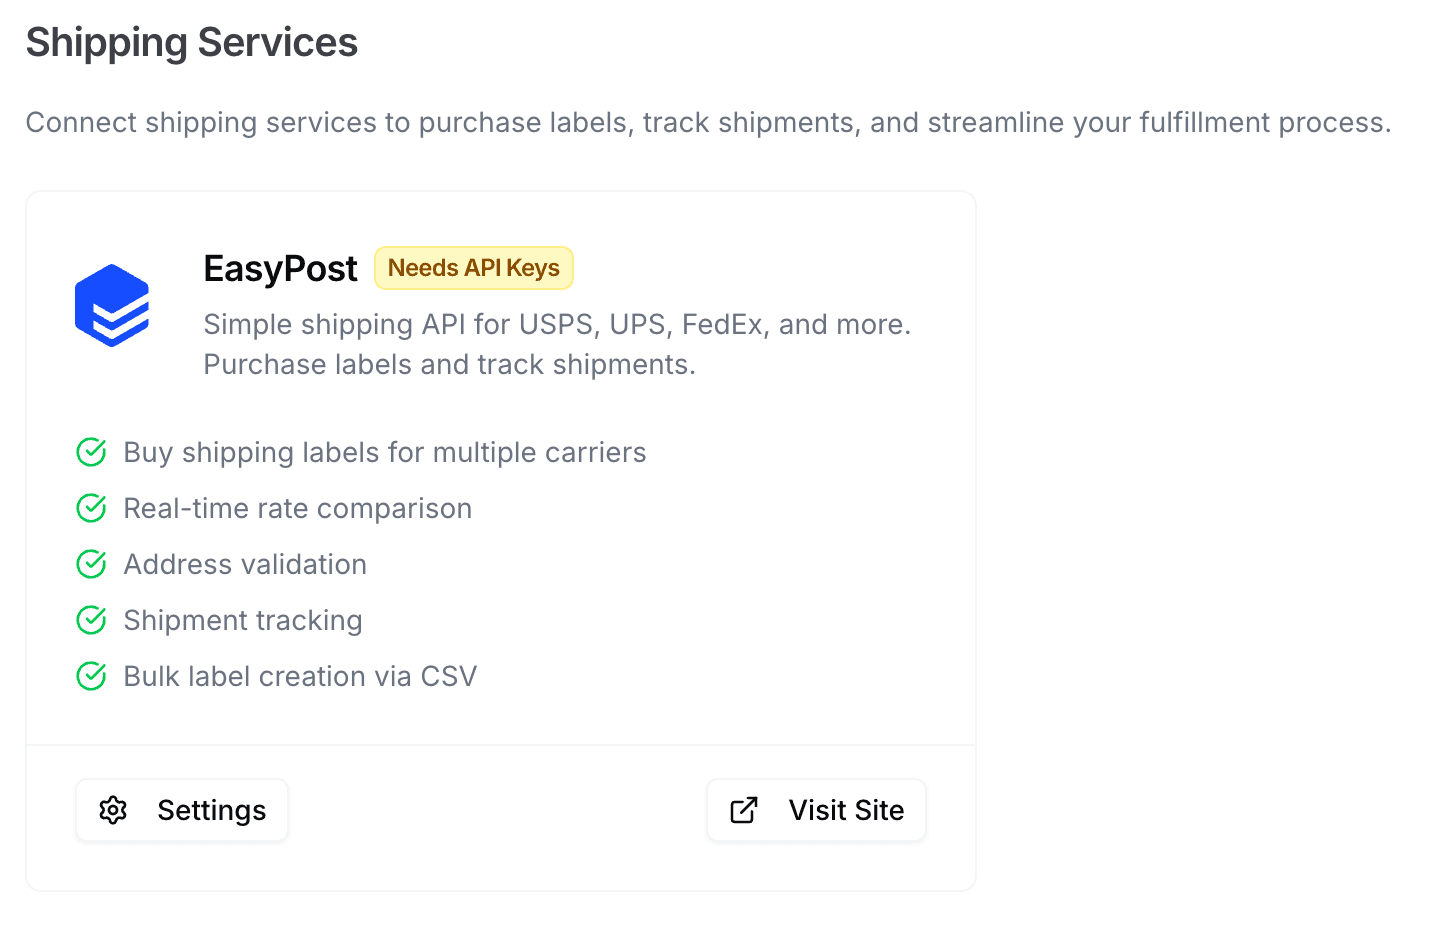The image size is (1430, 932).
Task: Click the green checkmark next to Address validation
Action: point(91,564)
